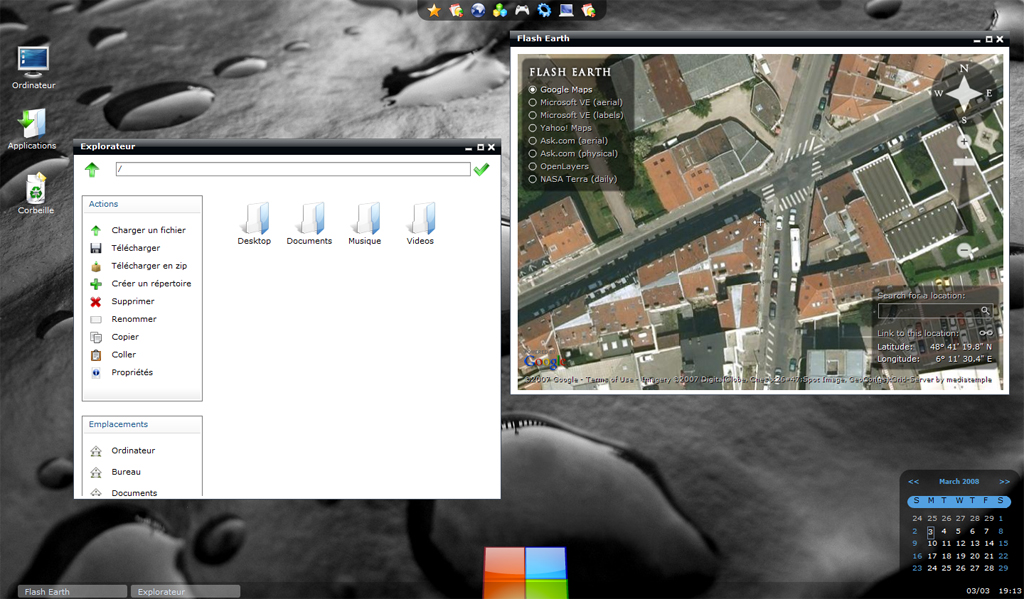Confirm the path with the green checkmark
The width and height of the screenshot is (1024, 599).
[x=481, y=170]
